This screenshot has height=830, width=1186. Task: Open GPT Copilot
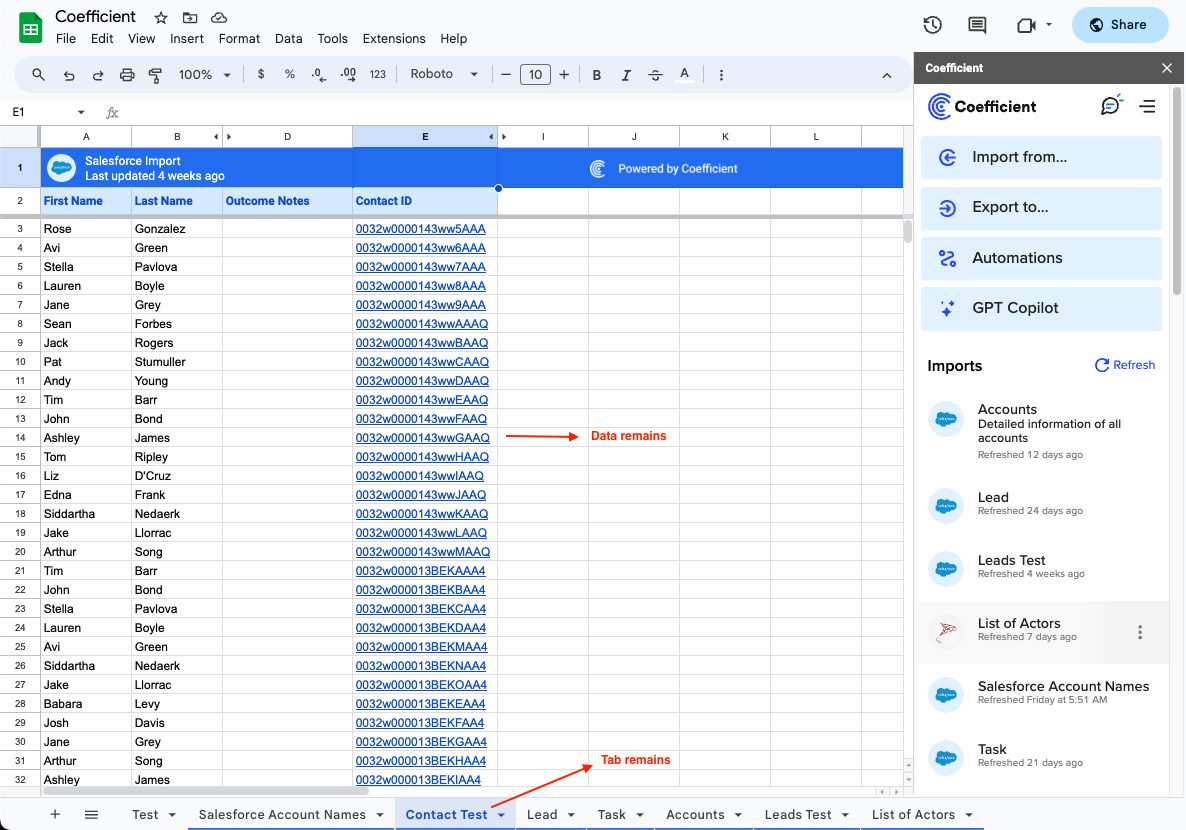[x=1041, y=308]
